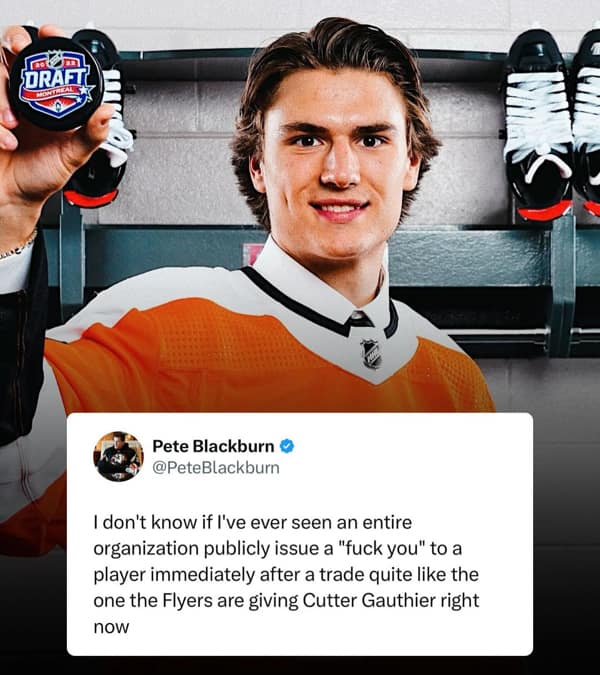Image resolution: width=600 pixels, height=675 pixels.
Task: Click the hanging skates at right edge
Action: (552, 125)
